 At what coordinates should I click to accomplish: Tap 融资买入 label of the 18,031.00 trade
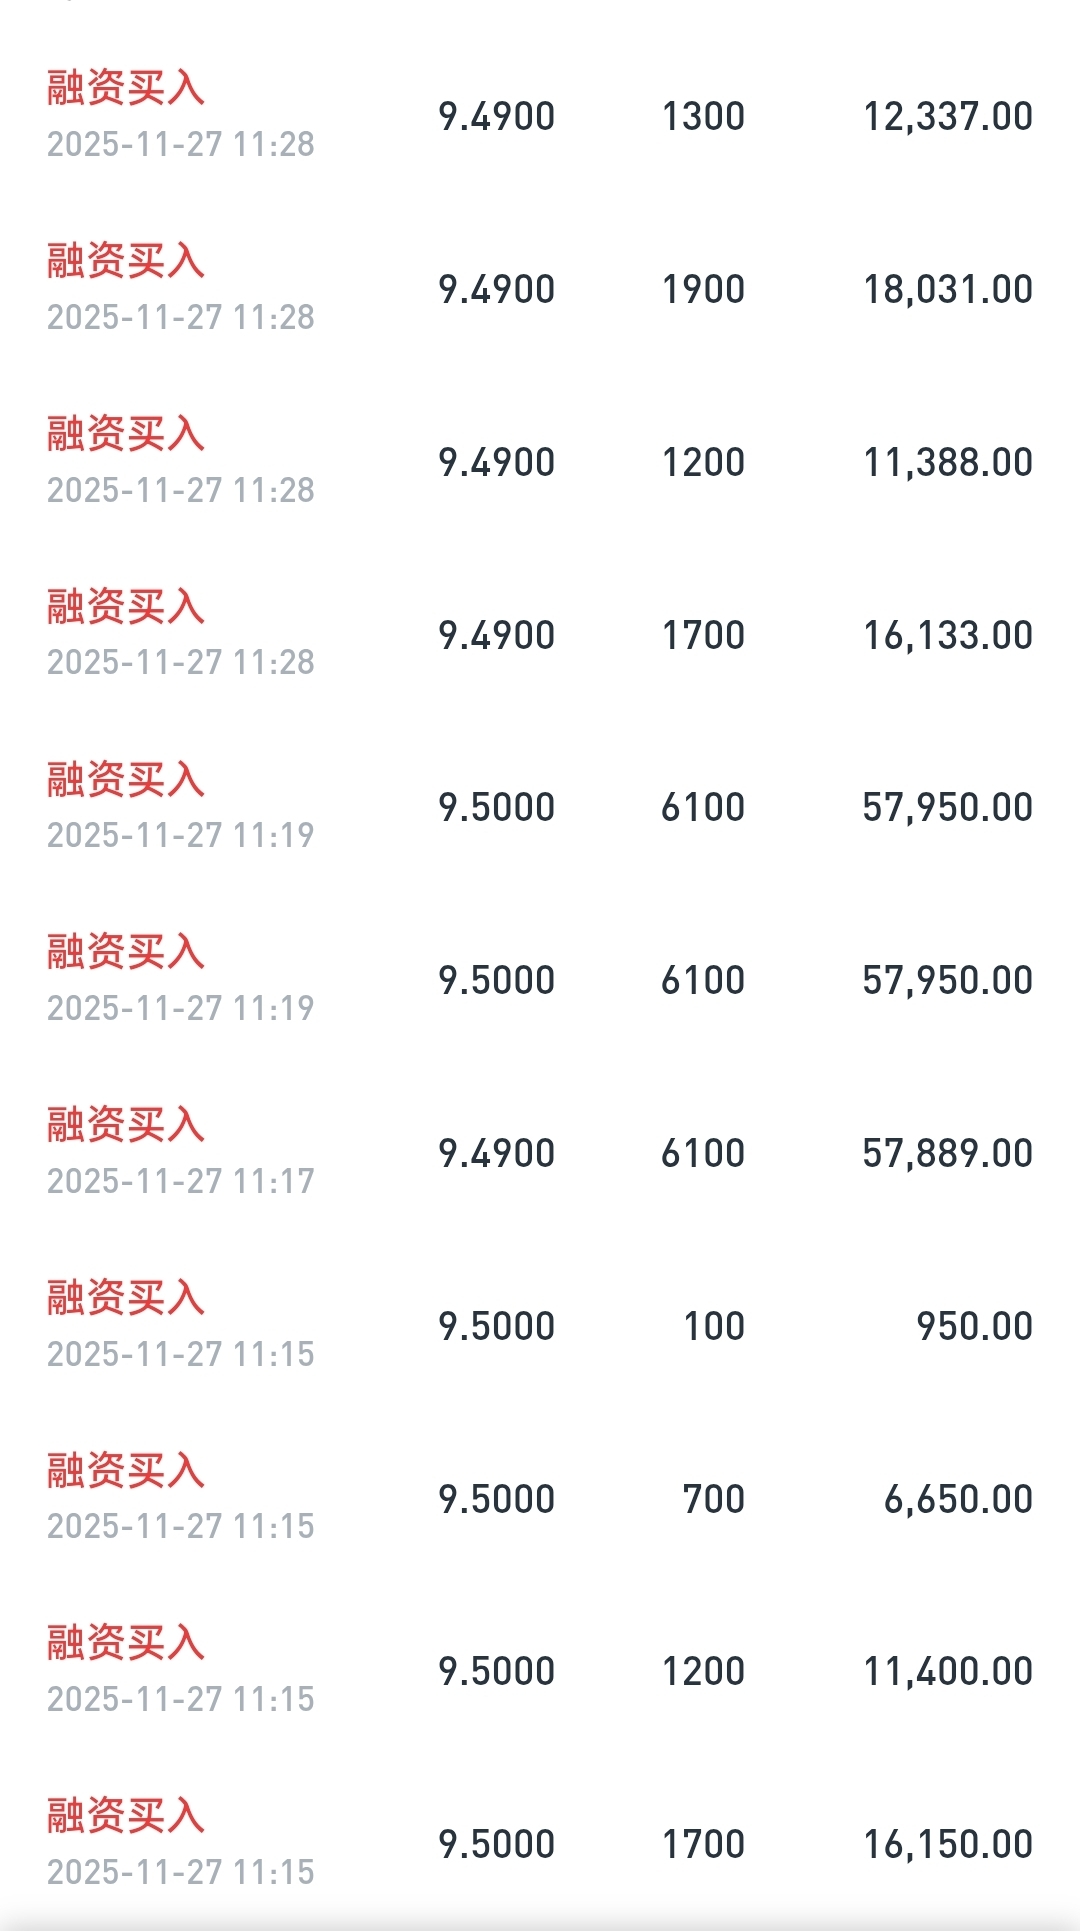pos(126,261)
